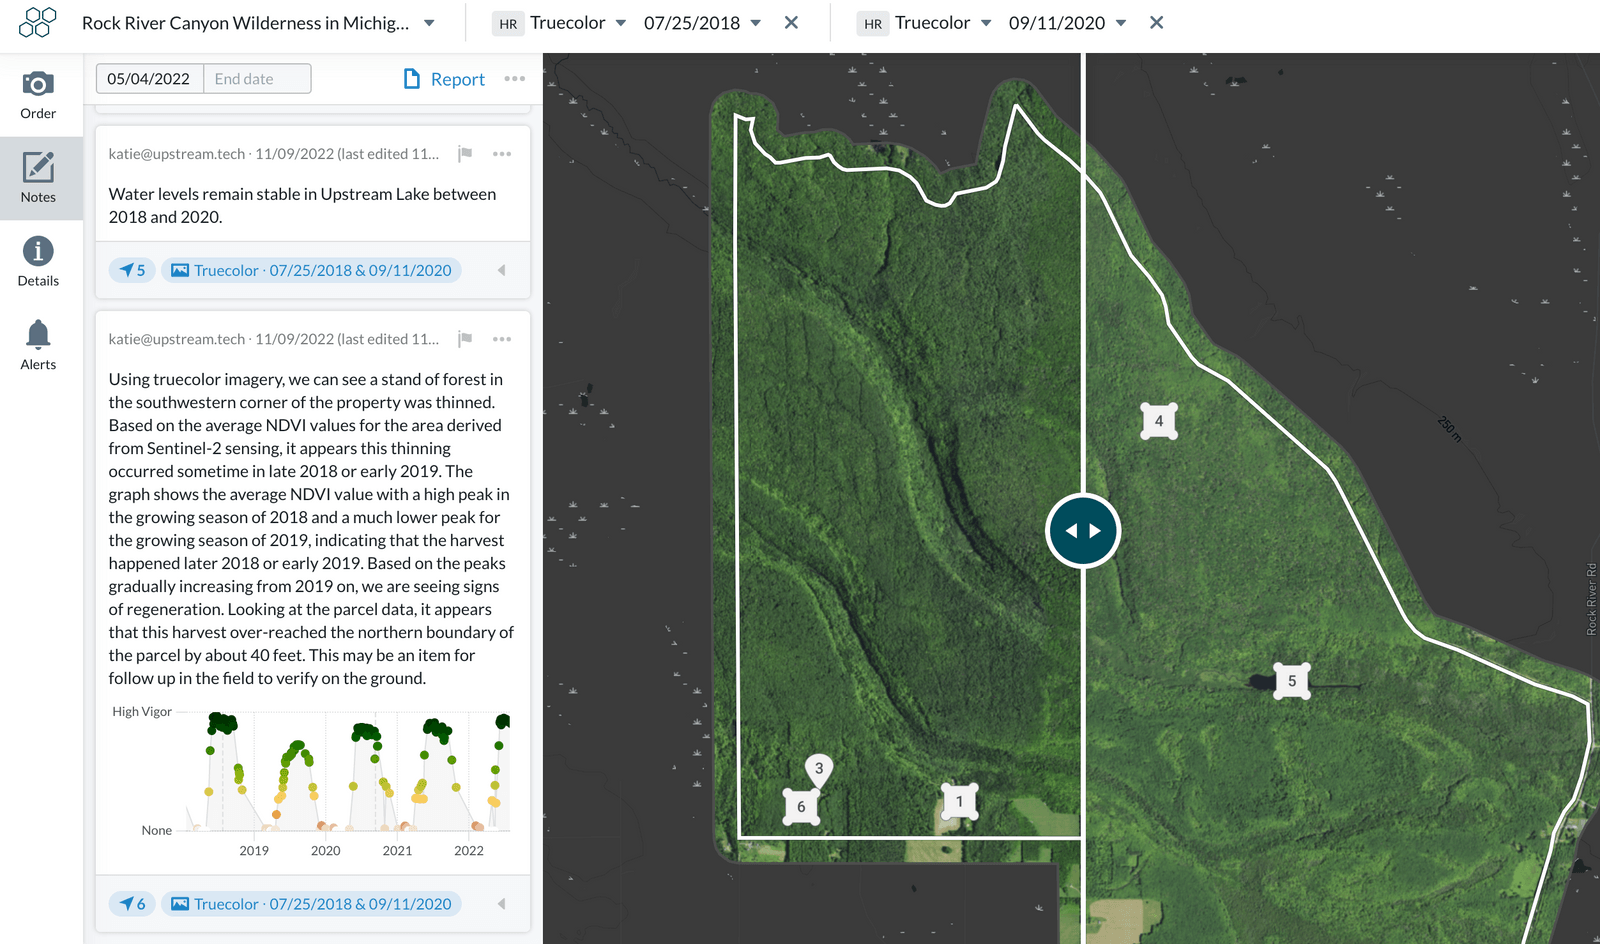Flag the Water levels note

(x=465, y=154)
